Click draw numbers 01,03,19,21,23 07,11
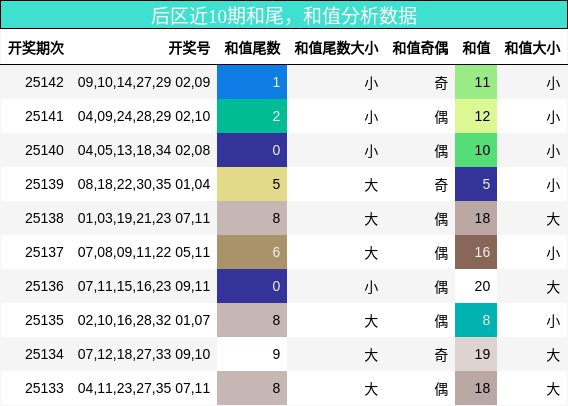The height and width of the screenshot is (406, 568). click(x=144, y=218)
